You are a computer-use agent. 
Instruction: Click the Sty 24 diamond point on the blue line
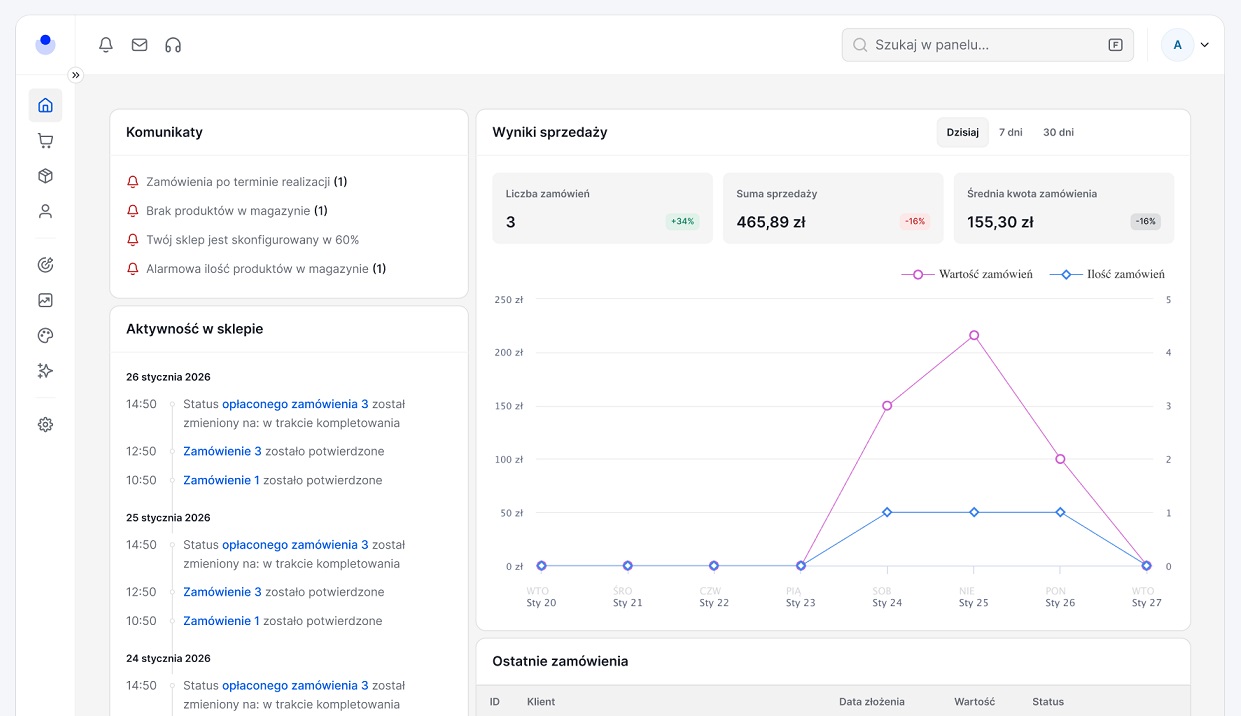(x=887, y=513)
